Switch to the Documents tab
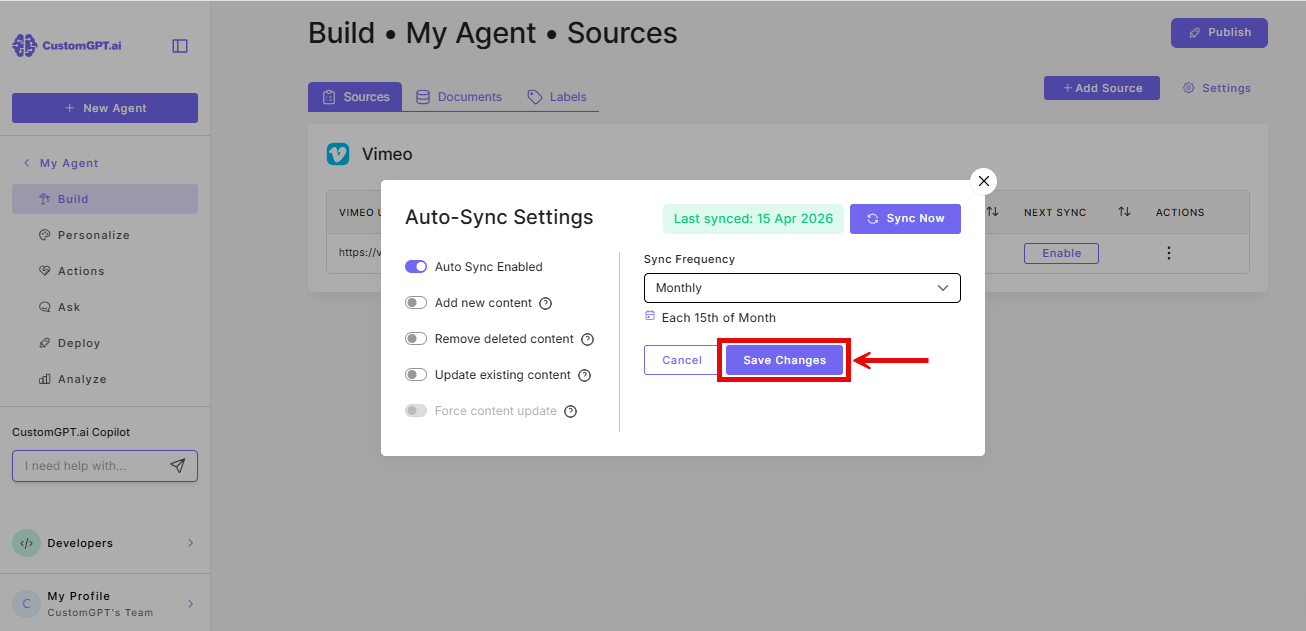Screen dimensions: 1306x631 [x=458, y=96]
